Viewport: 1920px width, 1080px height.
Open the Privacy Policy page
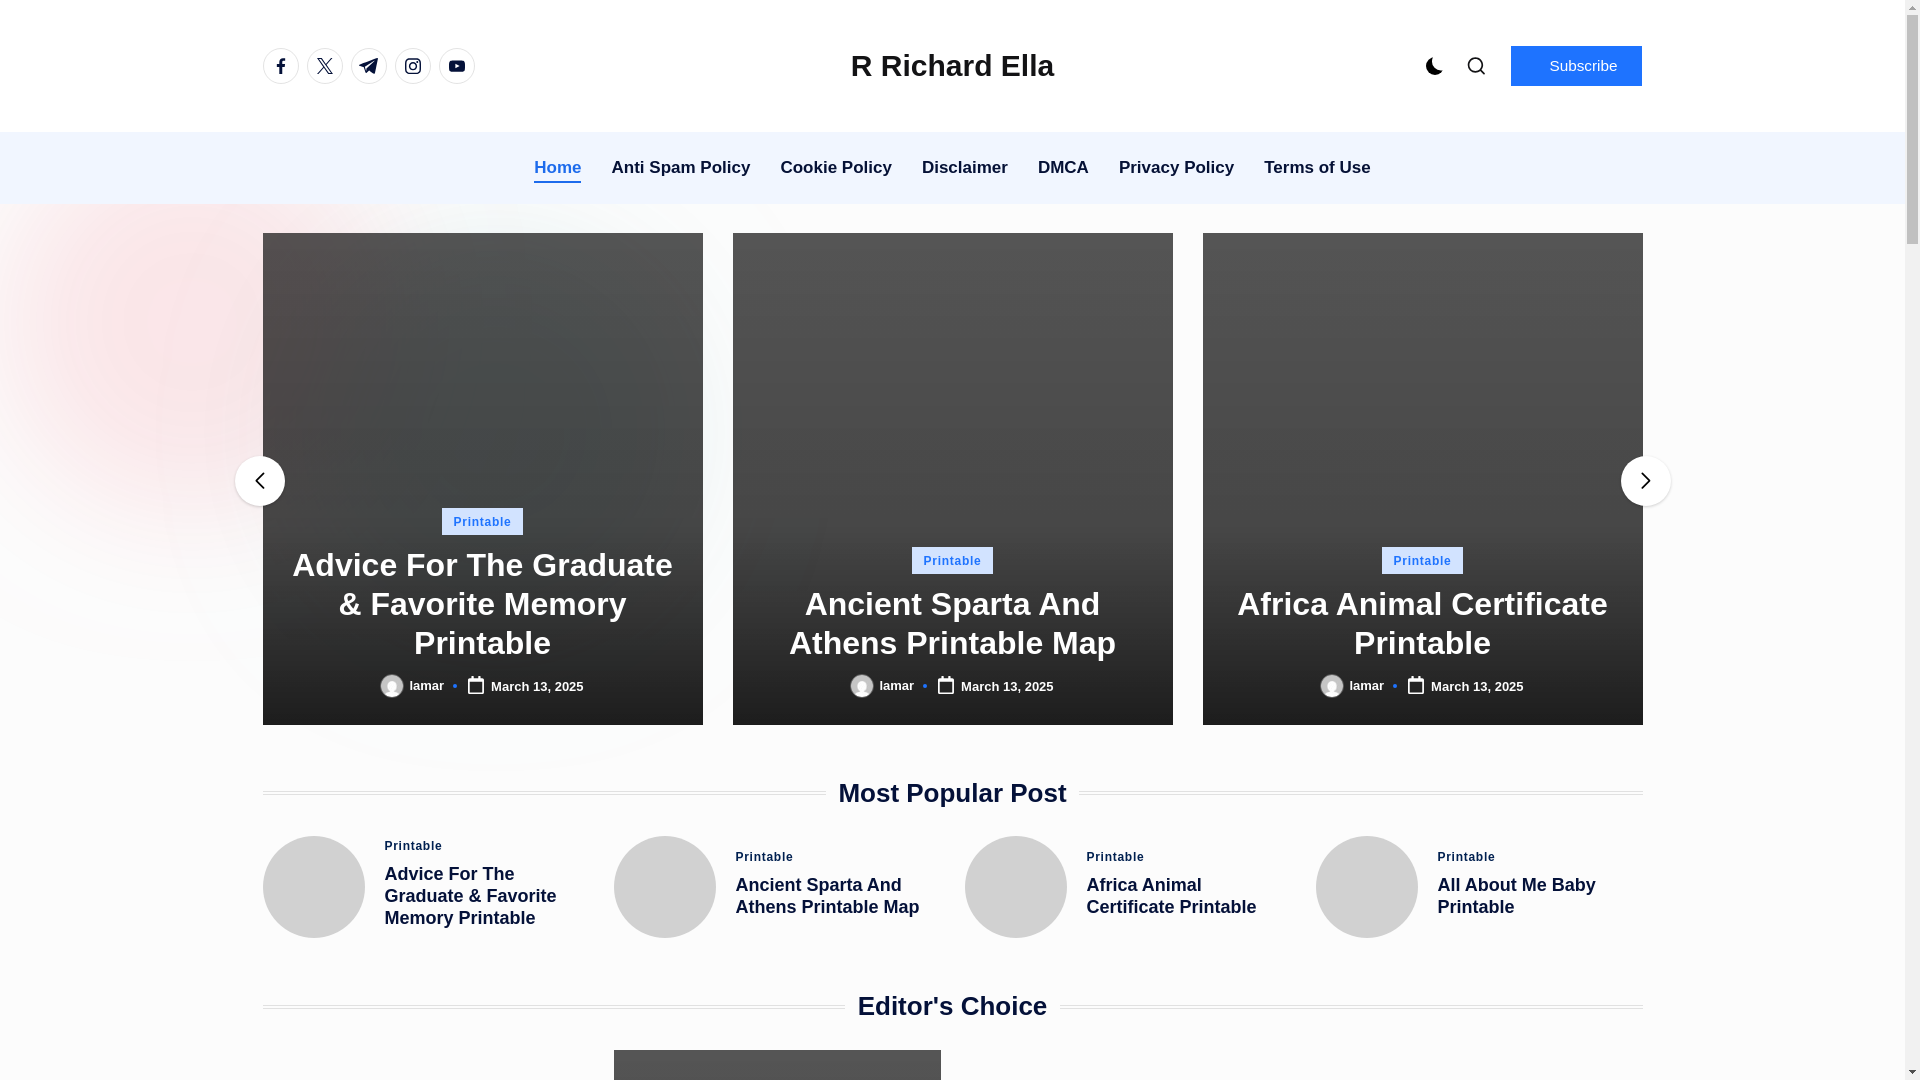[x=1176, y=168]
